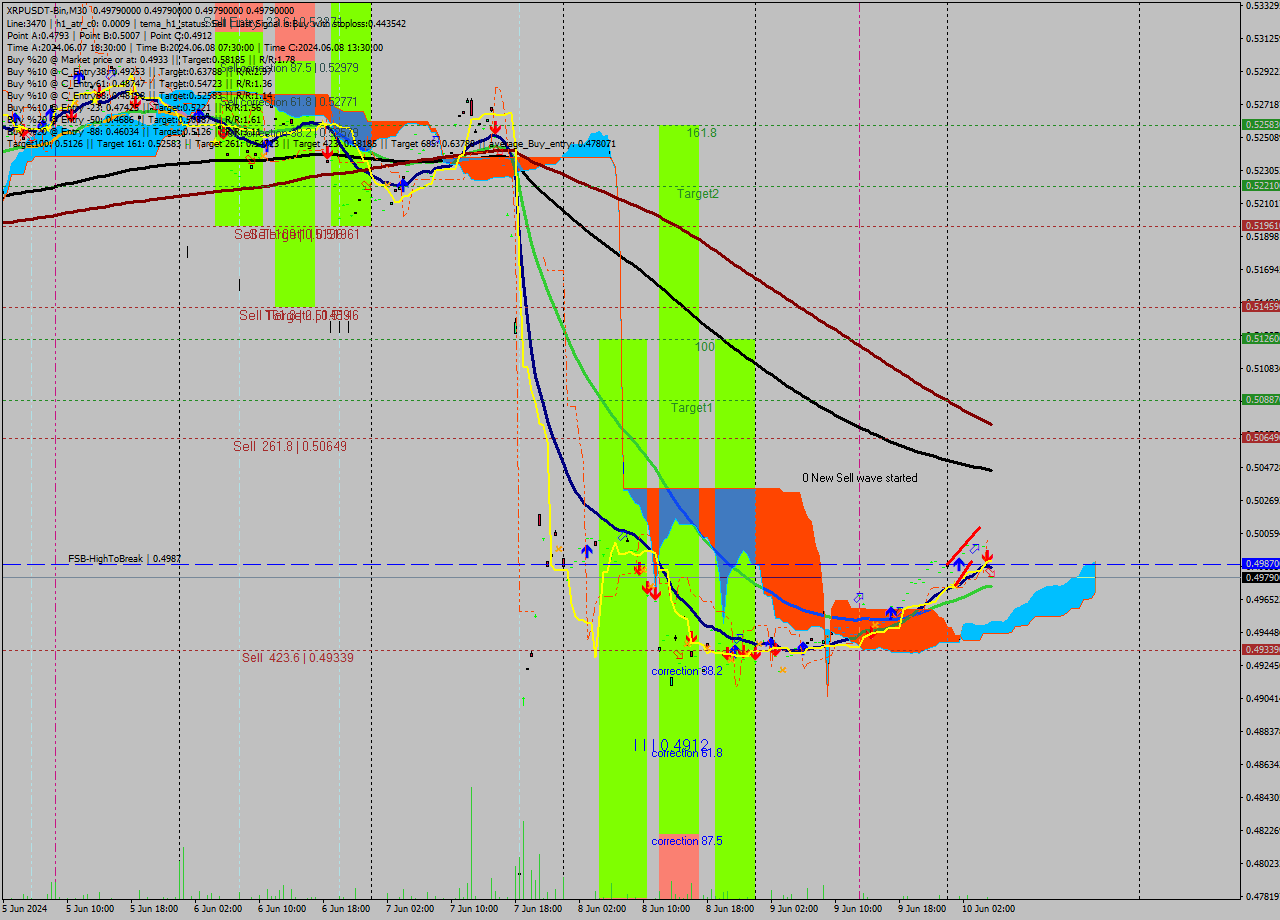
Task: Click the green 0.50887 price tag
Action: point(1261,399)
